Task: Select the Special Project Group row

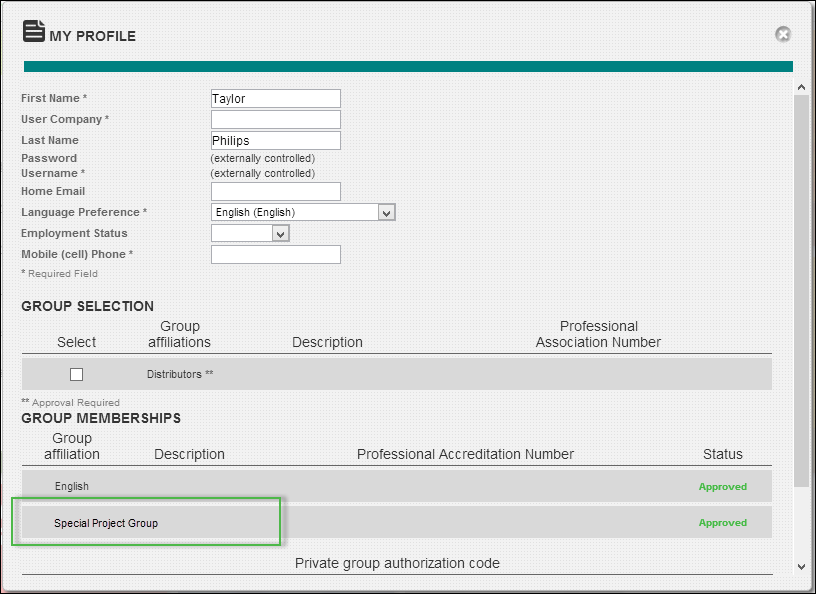Action: (x=106, y=523)
